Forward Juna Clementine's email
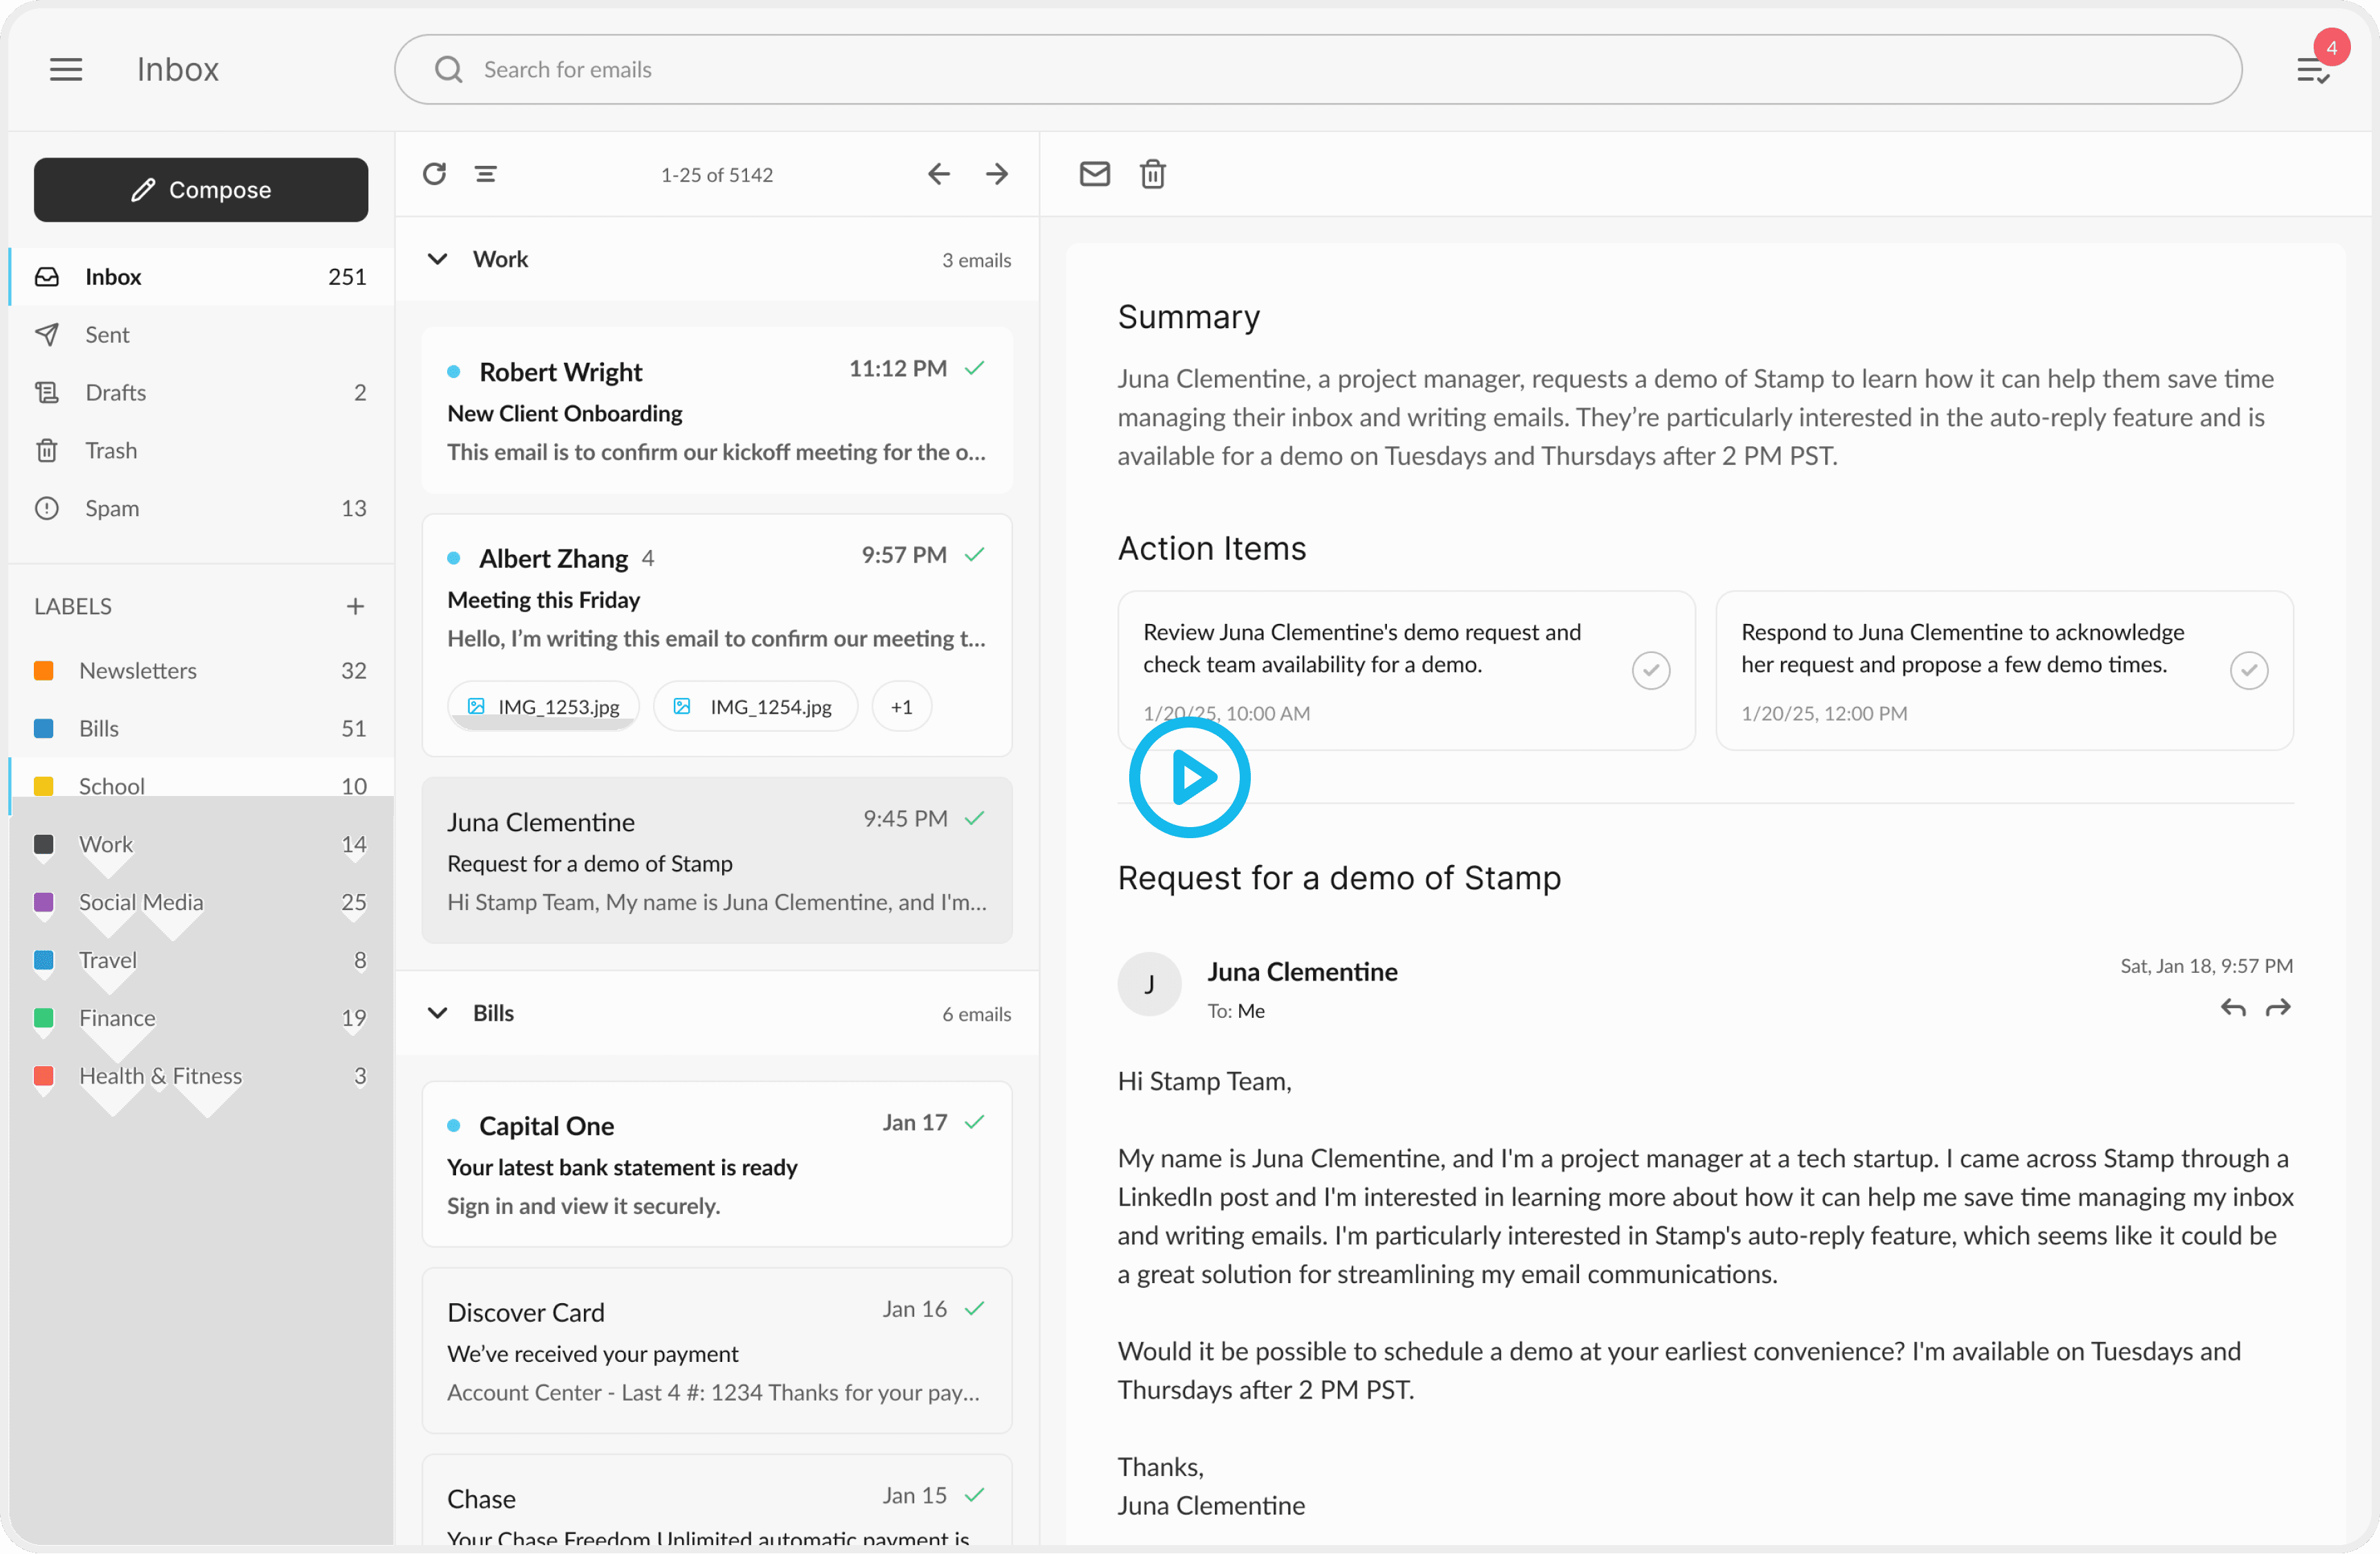 click(2278, 1008)
